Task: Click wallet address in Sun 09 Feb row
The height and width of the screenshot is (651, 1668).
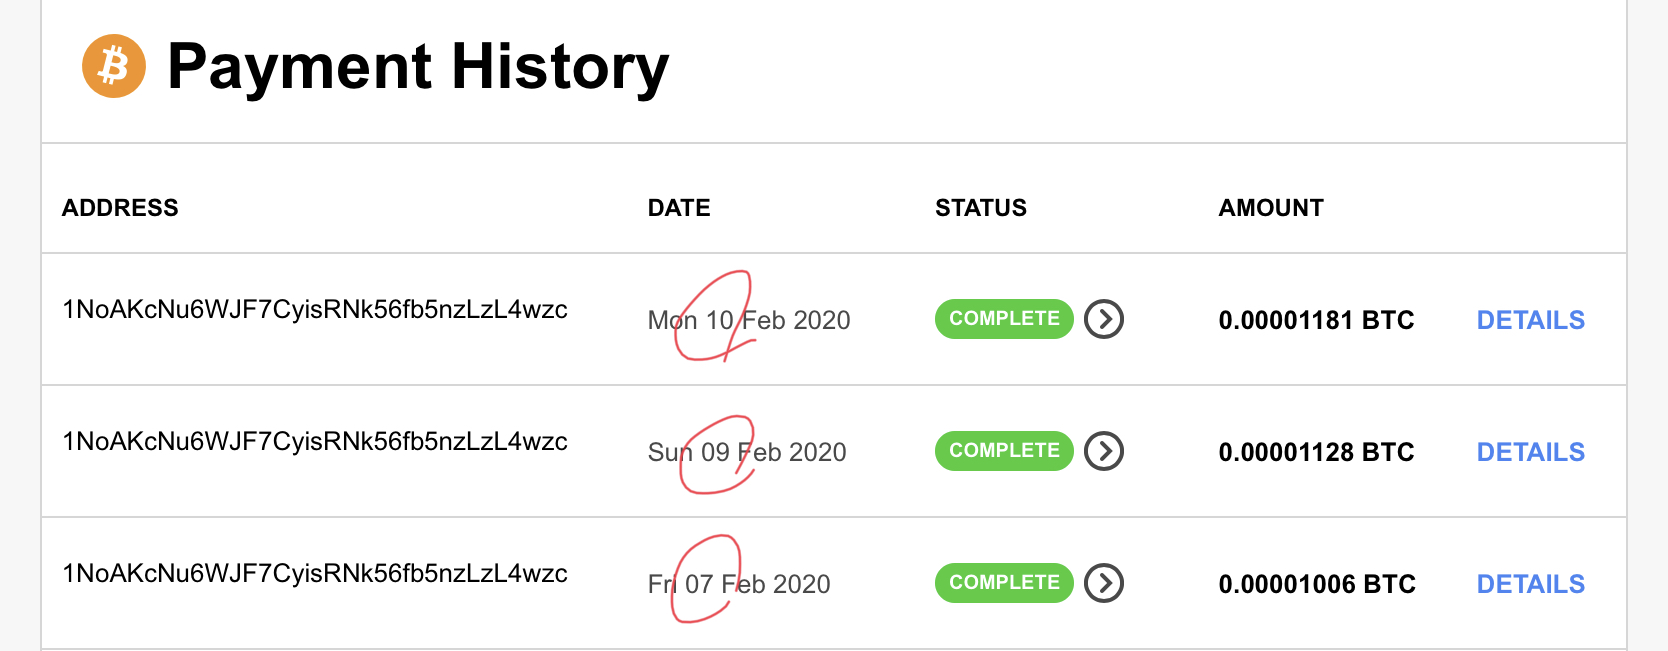Action: (x=315, y=442)
